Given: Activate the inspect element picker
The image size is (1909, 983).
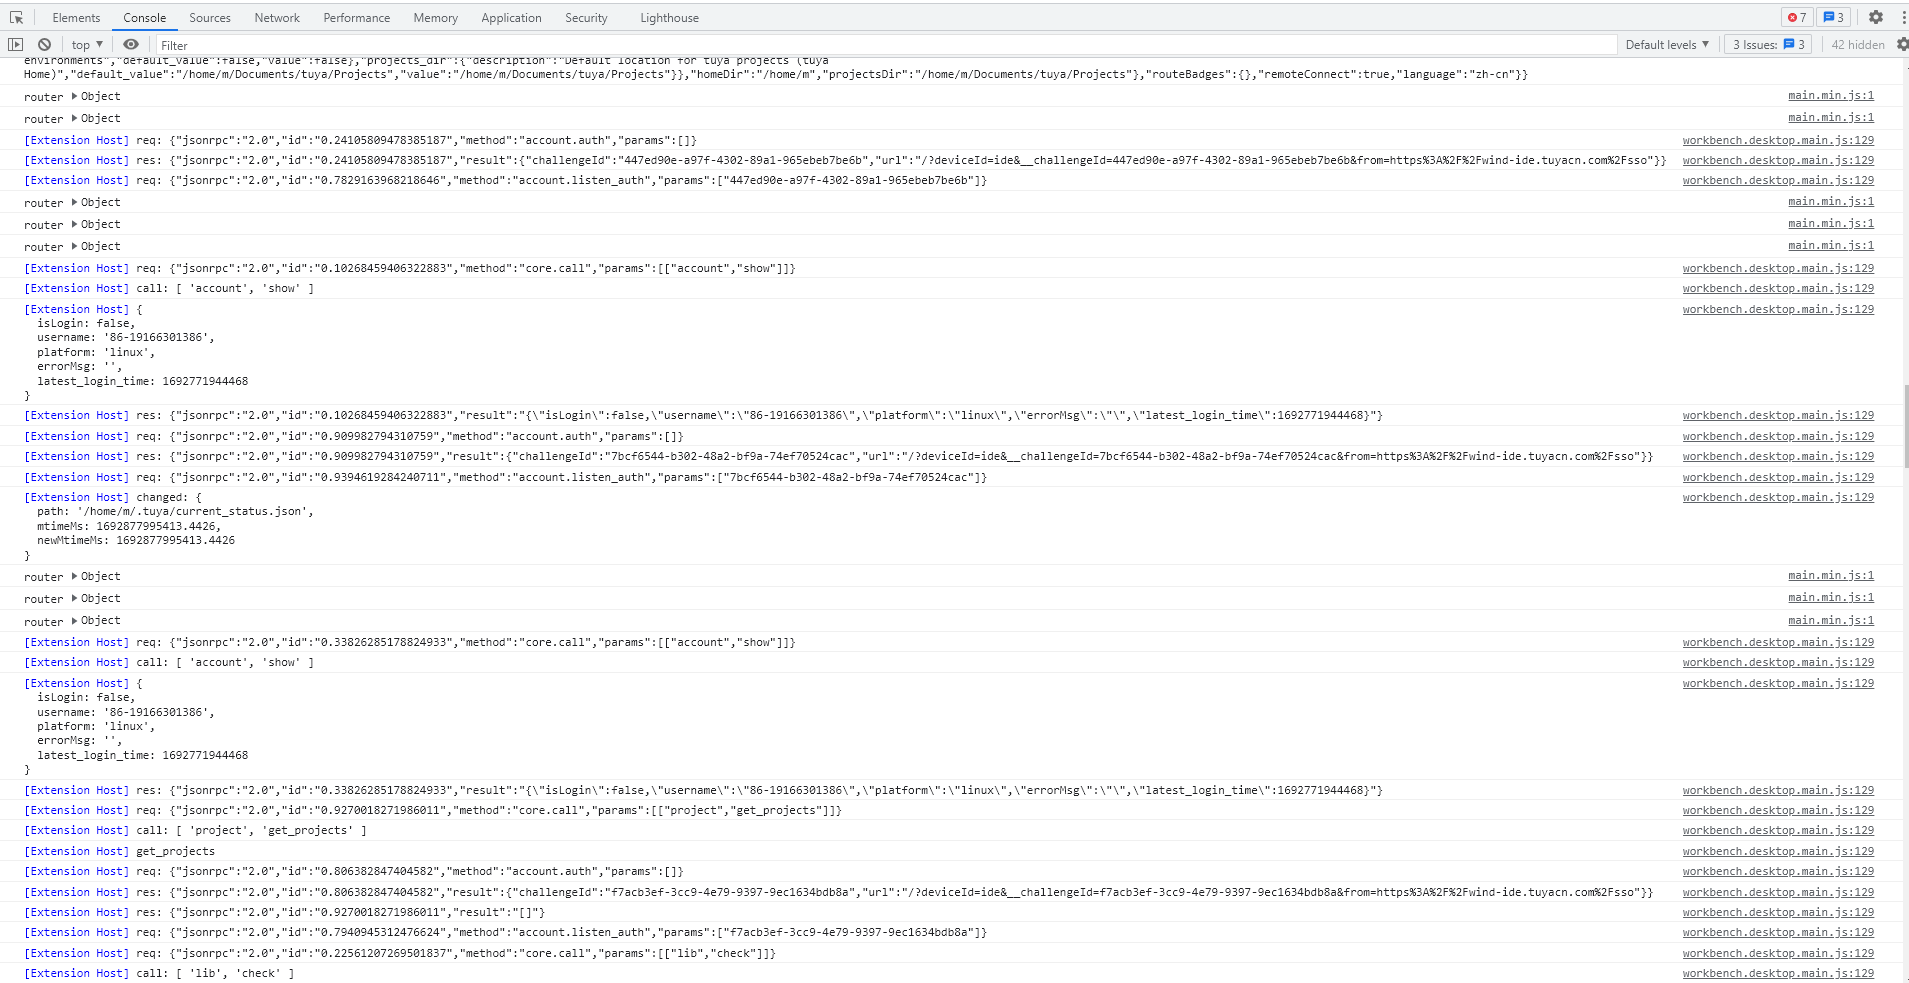Looking at the screenshot, I should (16, 18).
